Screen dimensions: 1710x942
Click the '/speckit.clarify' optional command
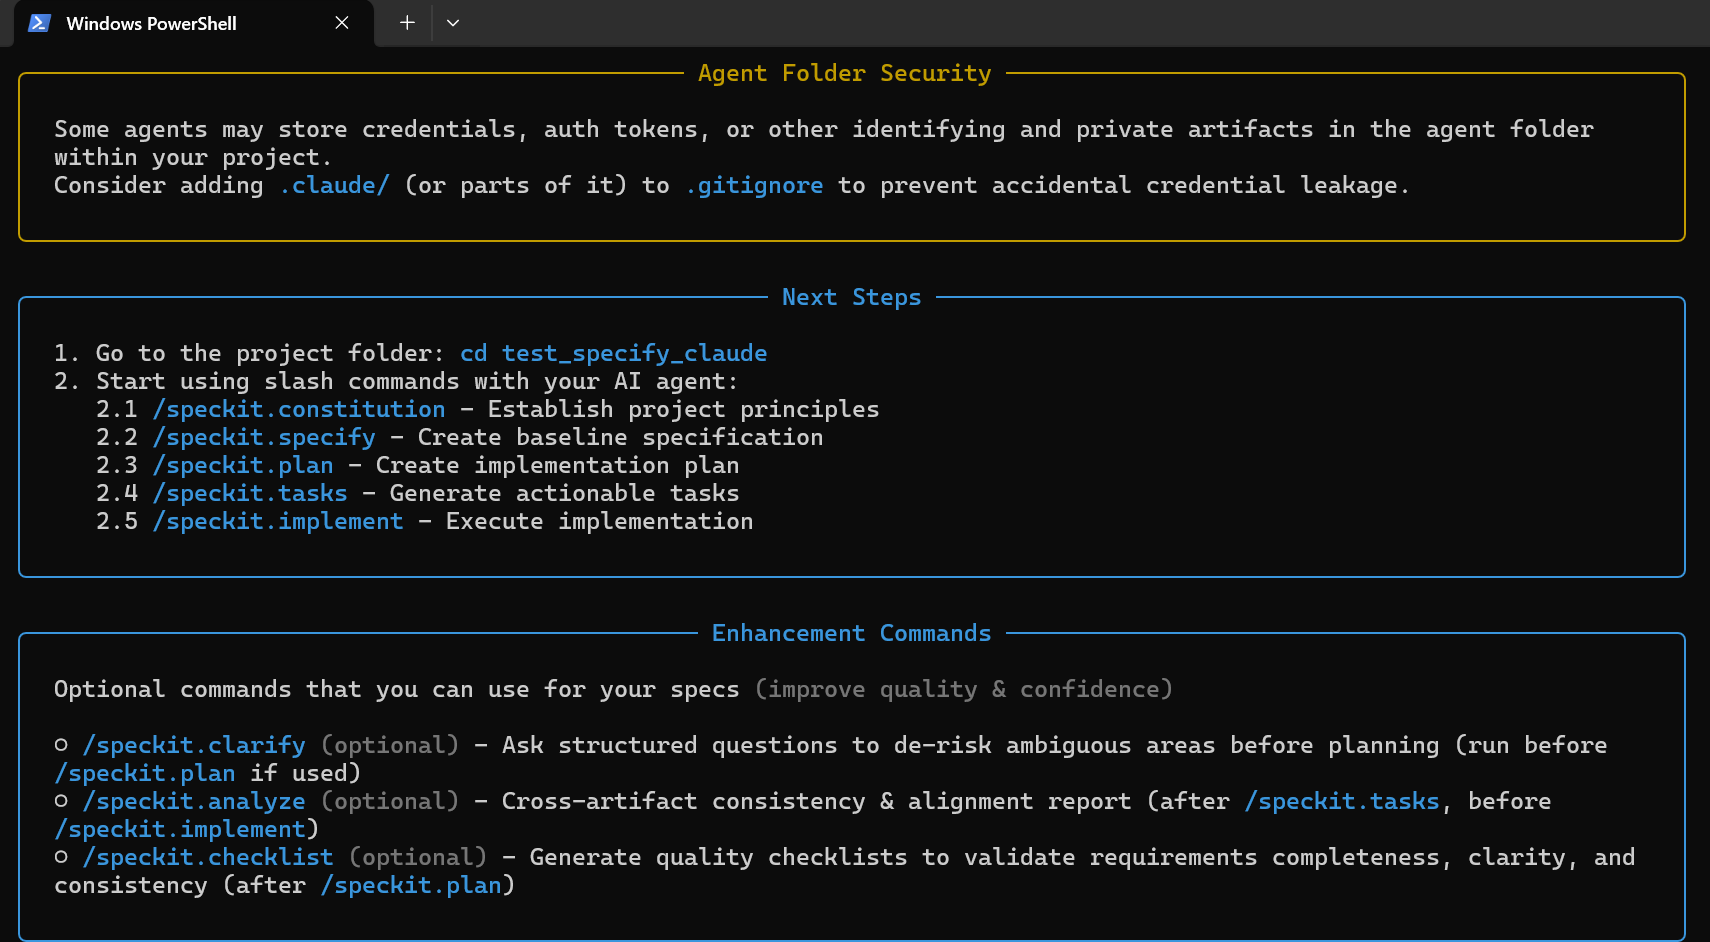click(194, 745)
